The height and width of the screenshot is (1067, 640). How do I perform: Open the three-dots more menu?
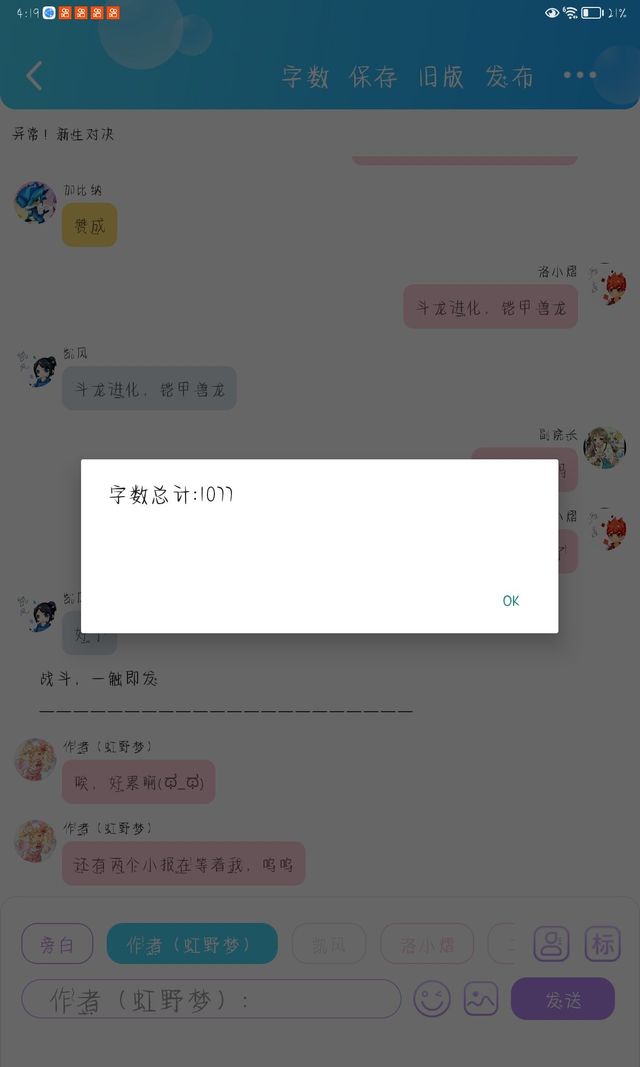coord(579,76)
